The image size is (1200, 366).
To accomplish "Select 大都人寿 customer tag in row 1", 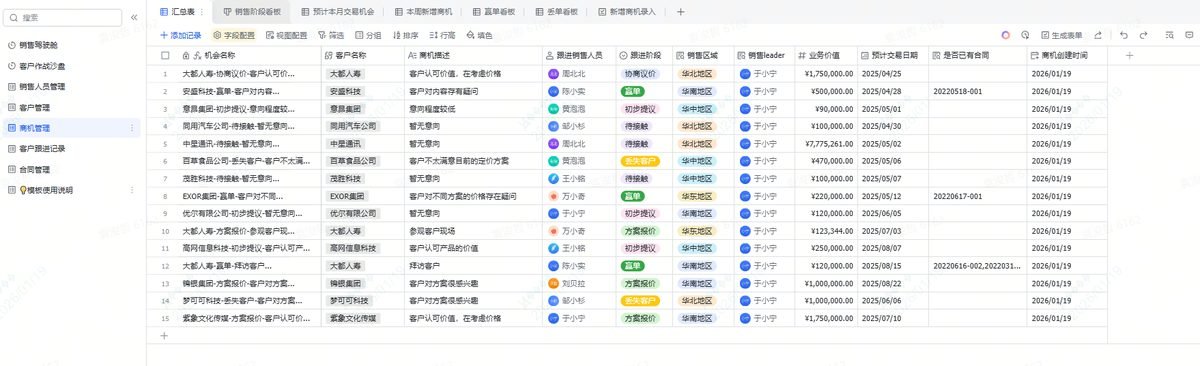I will 346,74.
